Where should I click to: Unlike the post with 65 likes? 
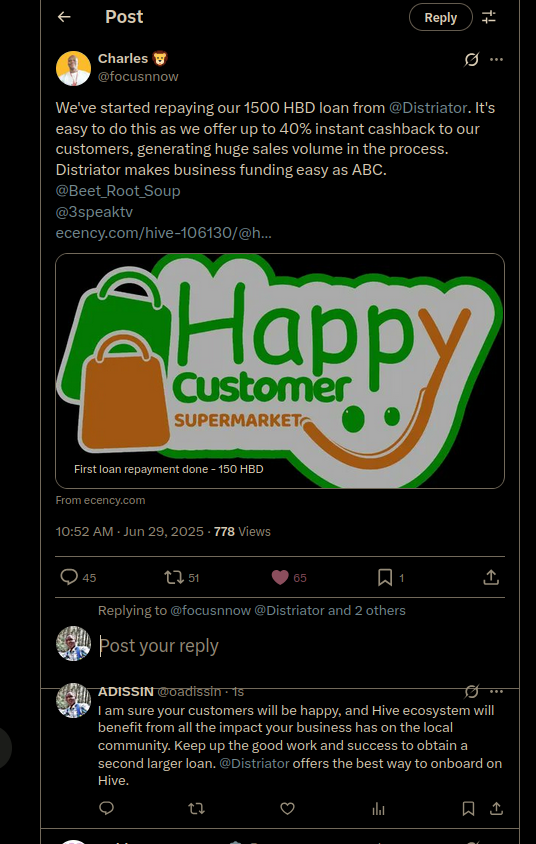click(280, 578)
